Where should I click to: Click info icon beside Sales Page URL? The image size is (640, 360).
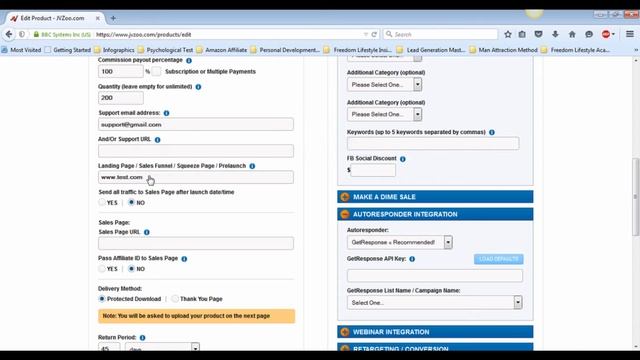pyautogui.click(x=147, y=232)
